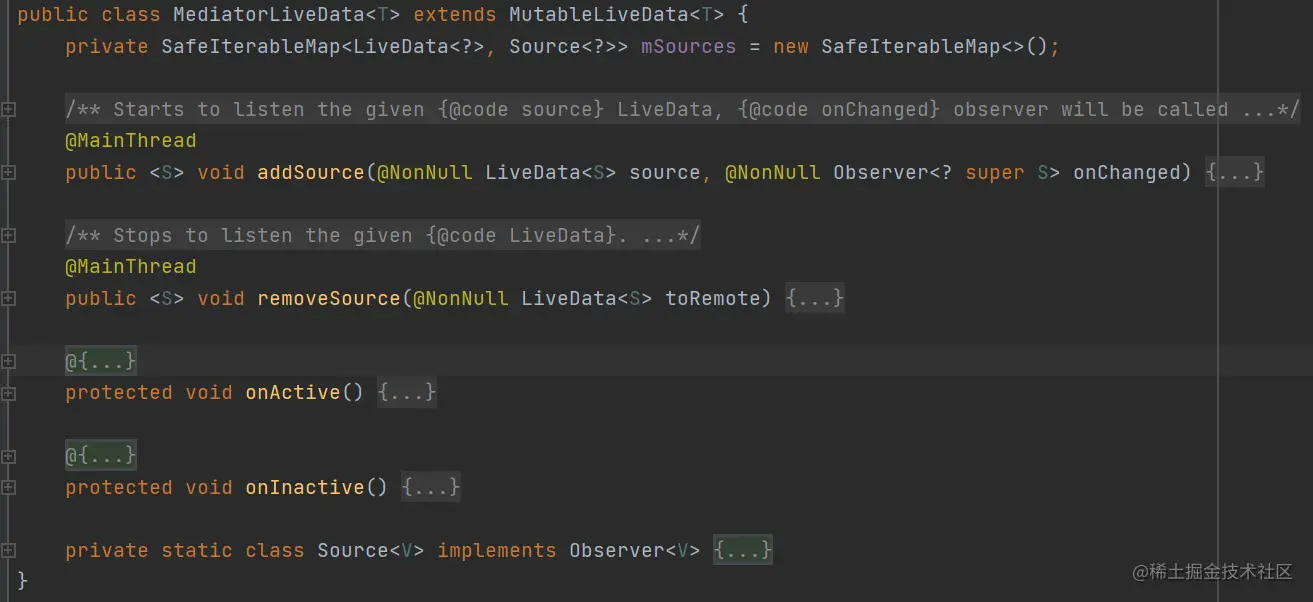Expand addSource method using its gutter fold icon
Viewport: 1313px width, 602px height.
point(8,173)
